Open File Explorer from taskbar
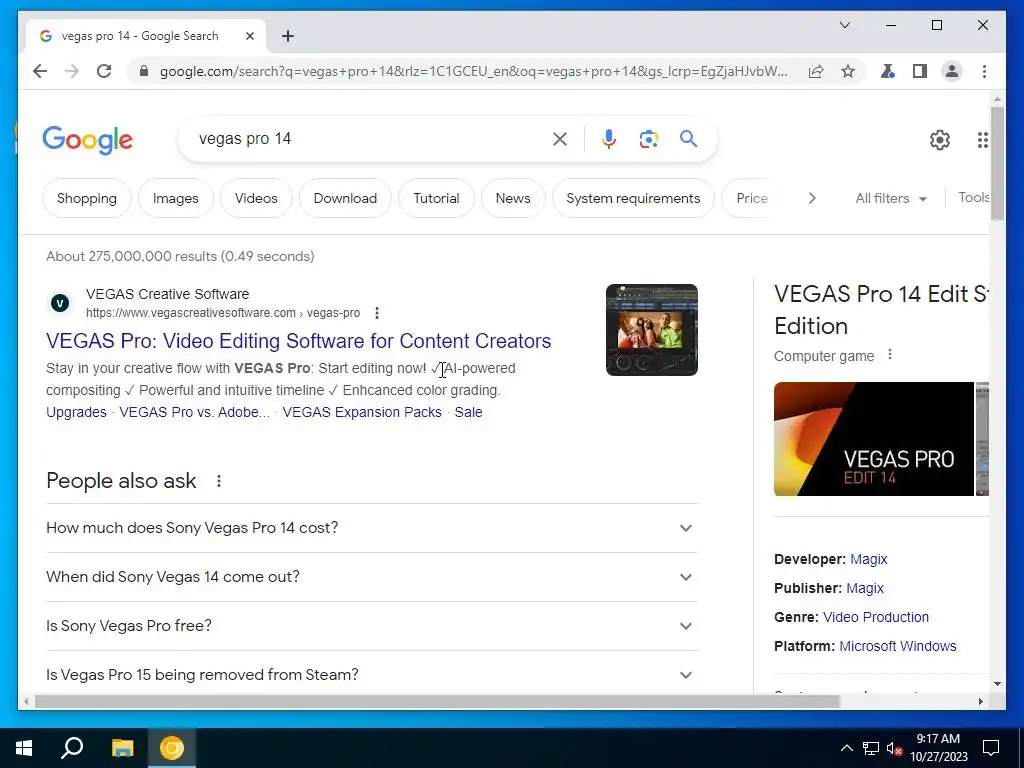 click(122, 748)
